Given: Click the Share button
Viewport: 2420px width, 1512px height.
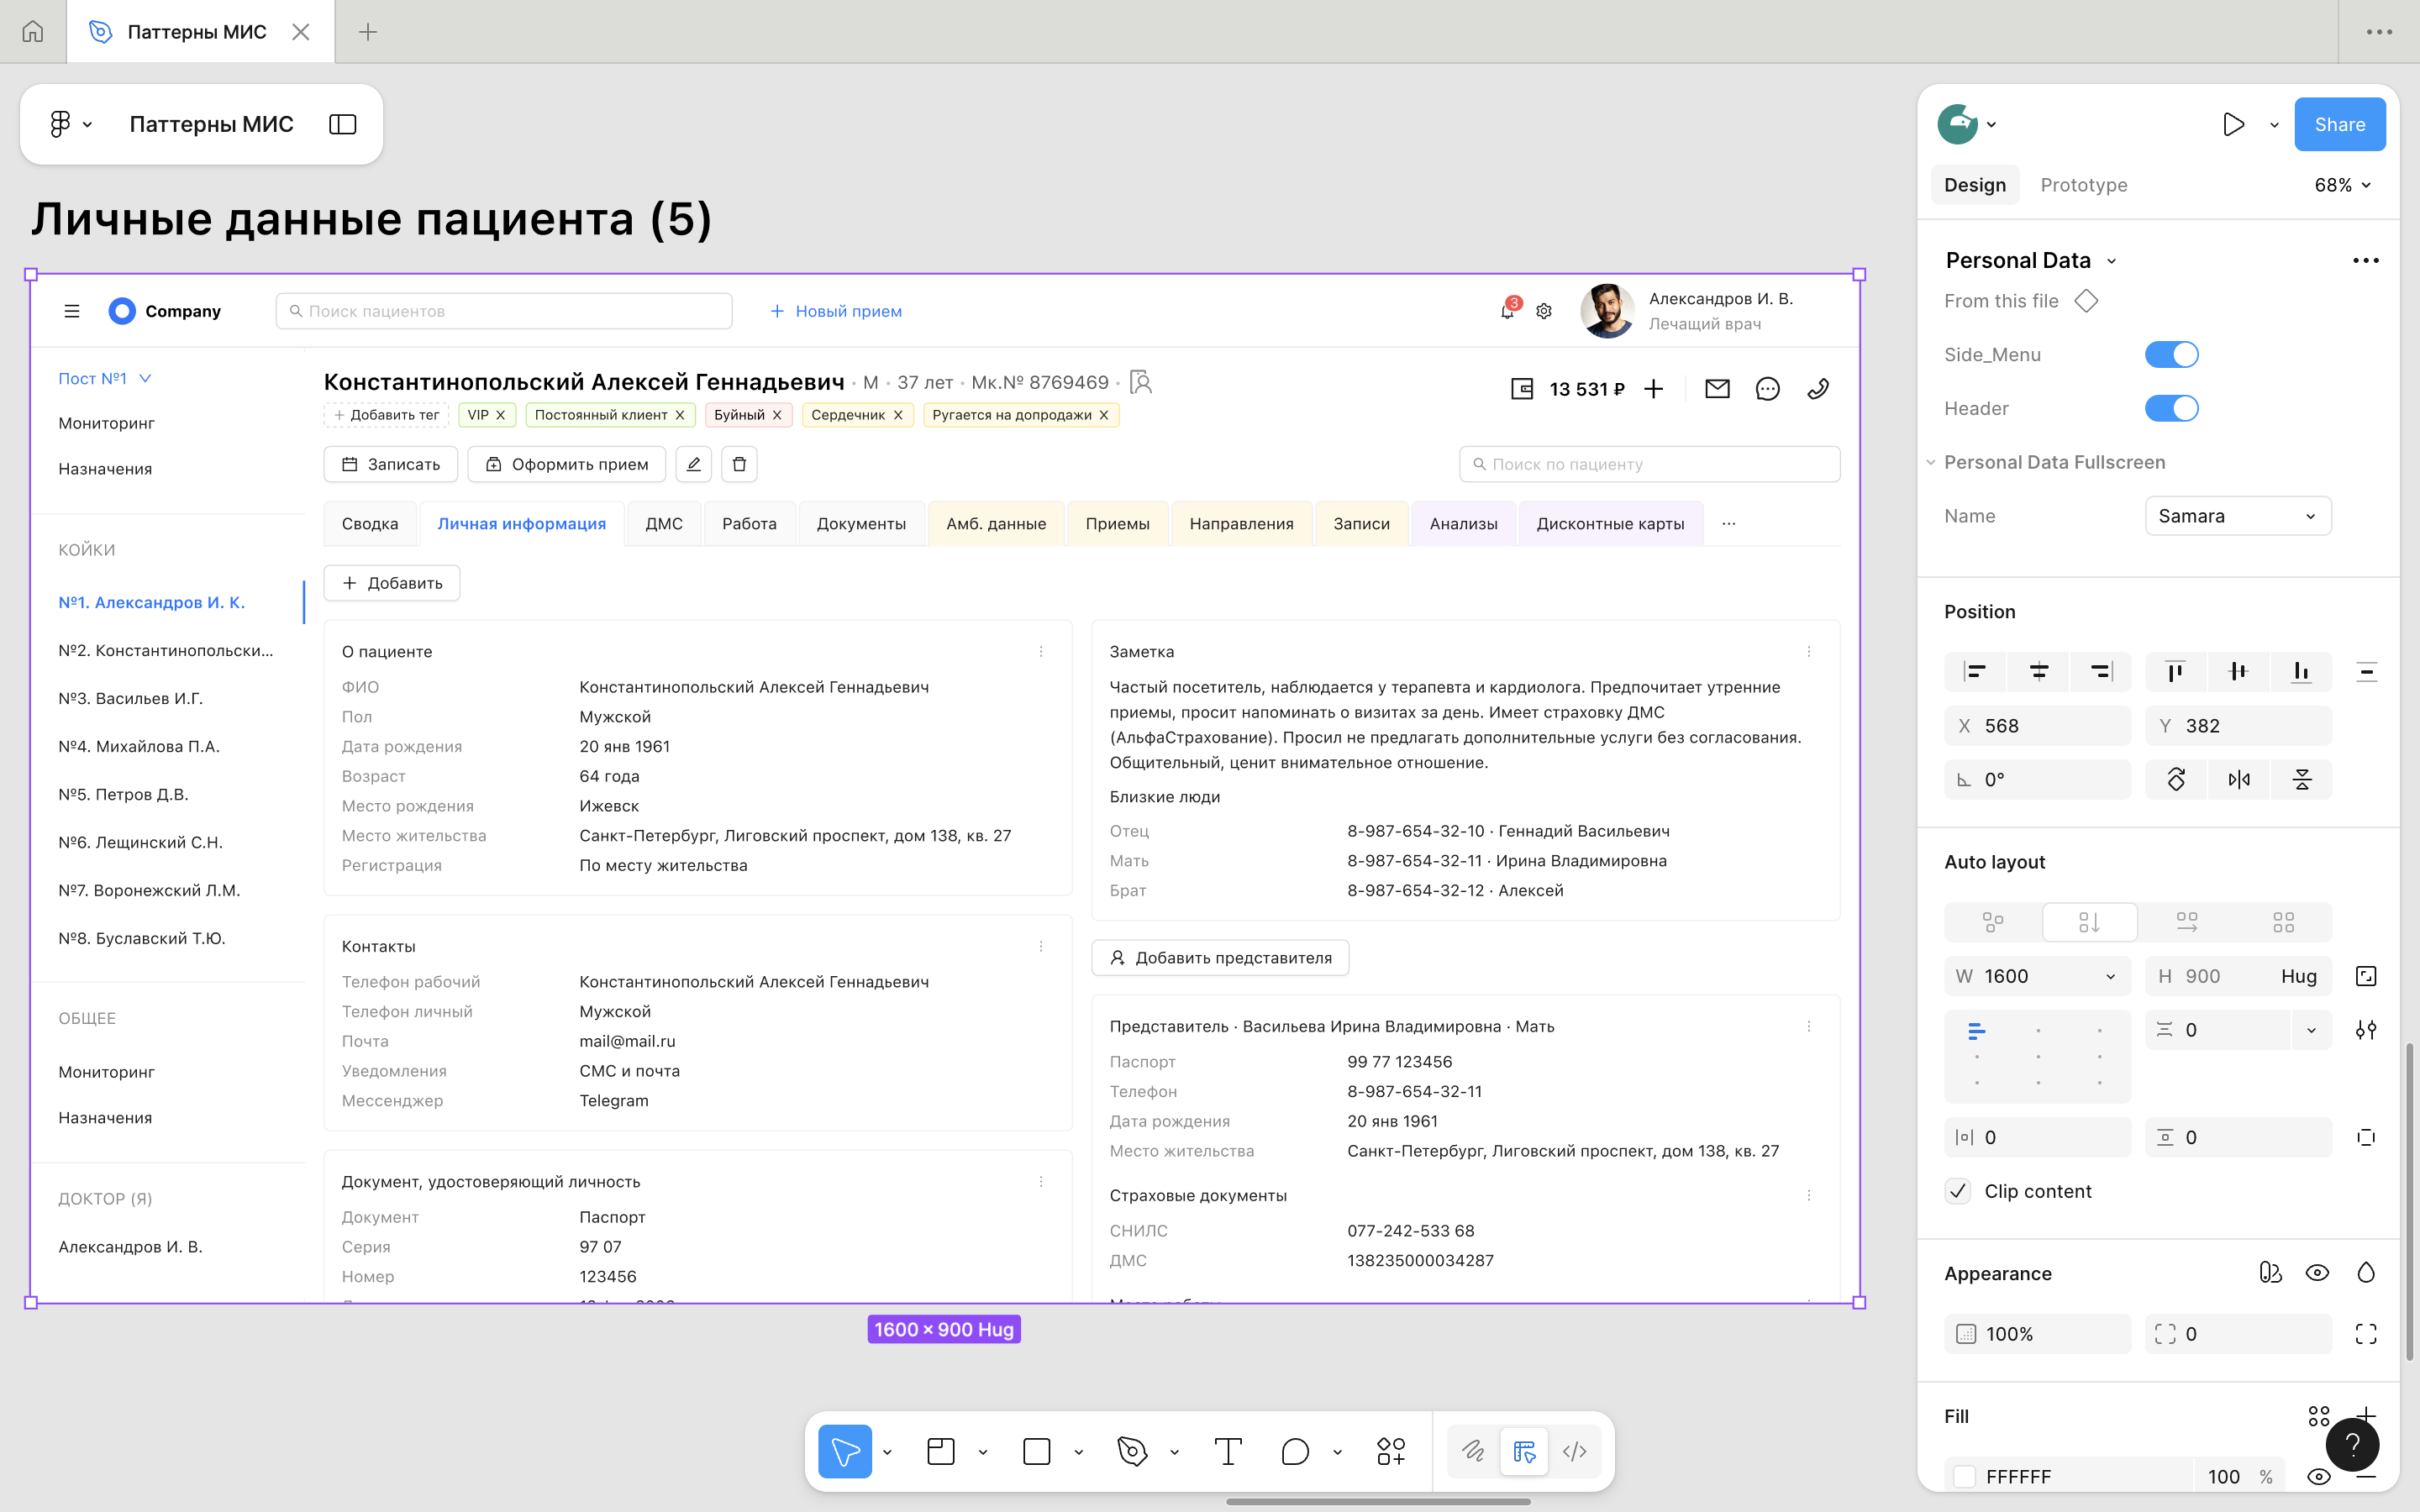Looking at the screenshot, I should 2339,125.
